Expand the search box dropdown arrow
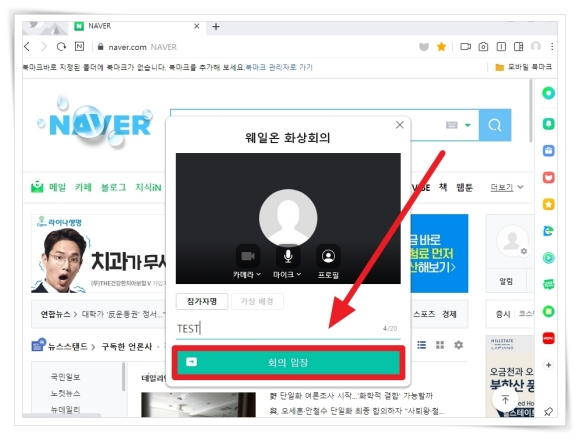 [x=468, y=125]
